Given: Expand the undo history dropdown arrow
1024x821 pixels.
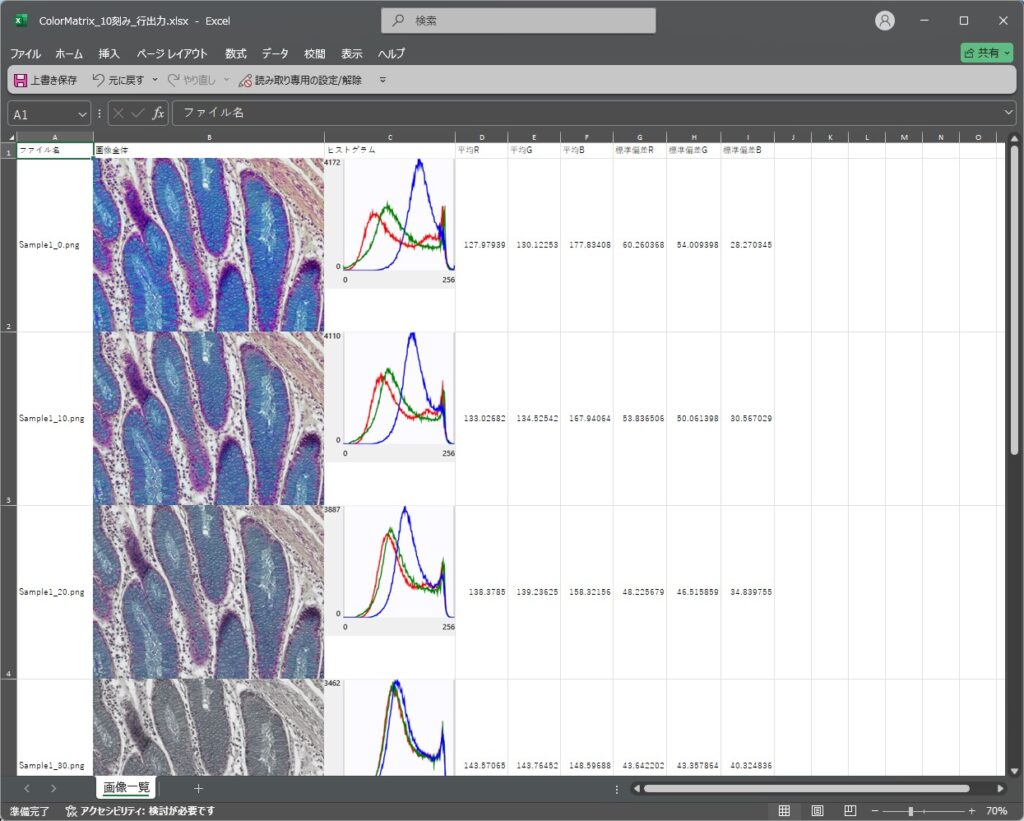Looking at the screenshot, I should pos(155,80).
